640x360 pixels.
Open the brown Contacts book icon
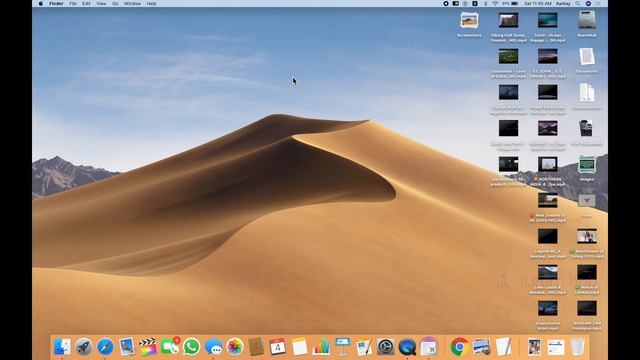tap(256, 347)
